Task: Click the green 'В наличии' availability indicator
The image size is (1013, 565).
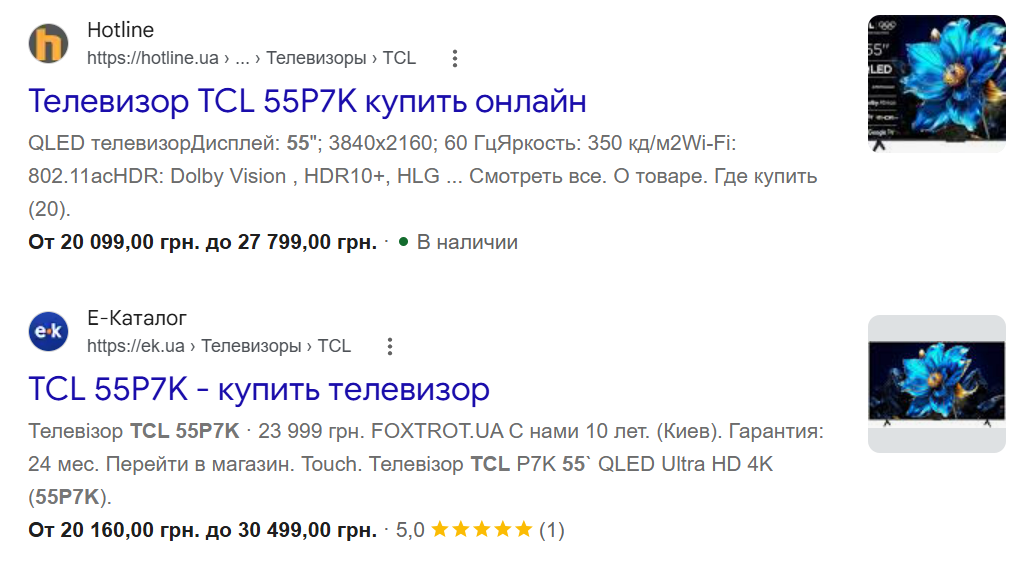Action: 458,242
